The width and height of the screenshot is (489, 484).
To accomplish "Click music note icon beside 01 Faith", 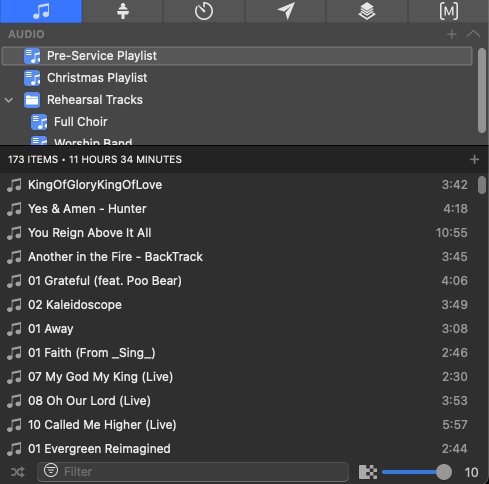I will 14,353.
